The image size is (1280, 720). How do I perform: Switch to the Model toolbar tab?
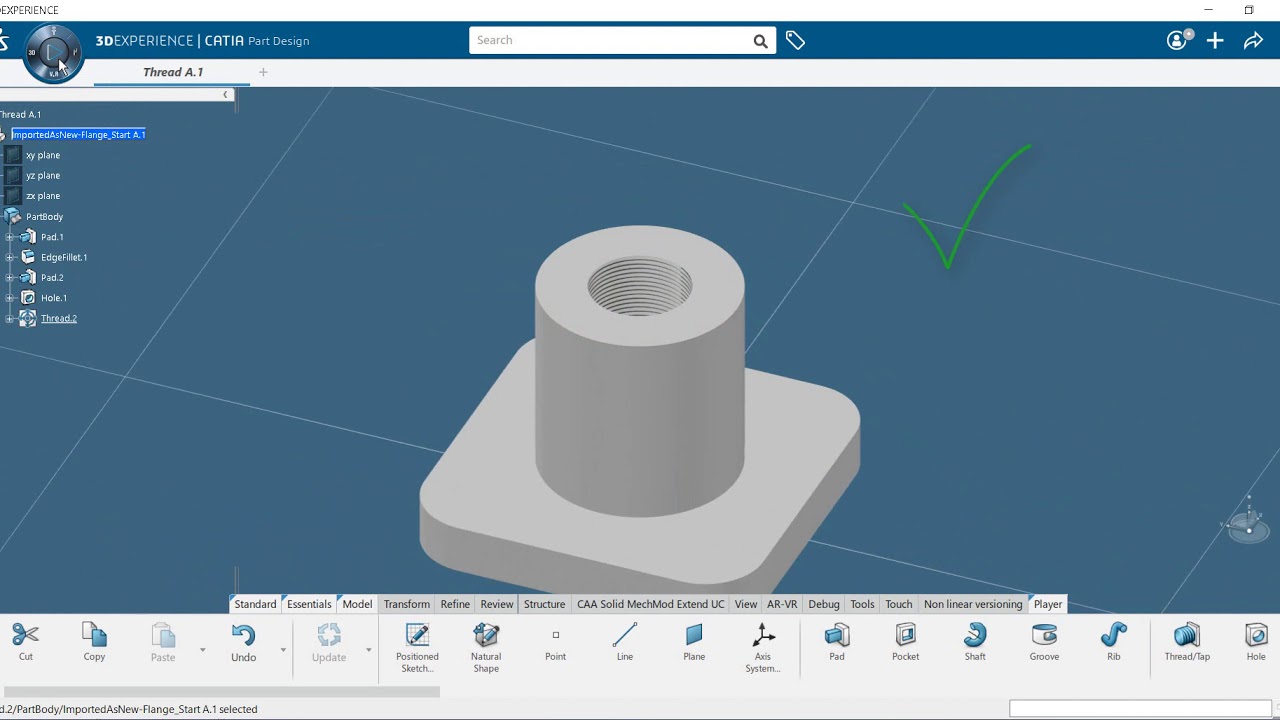coord(357,604)
